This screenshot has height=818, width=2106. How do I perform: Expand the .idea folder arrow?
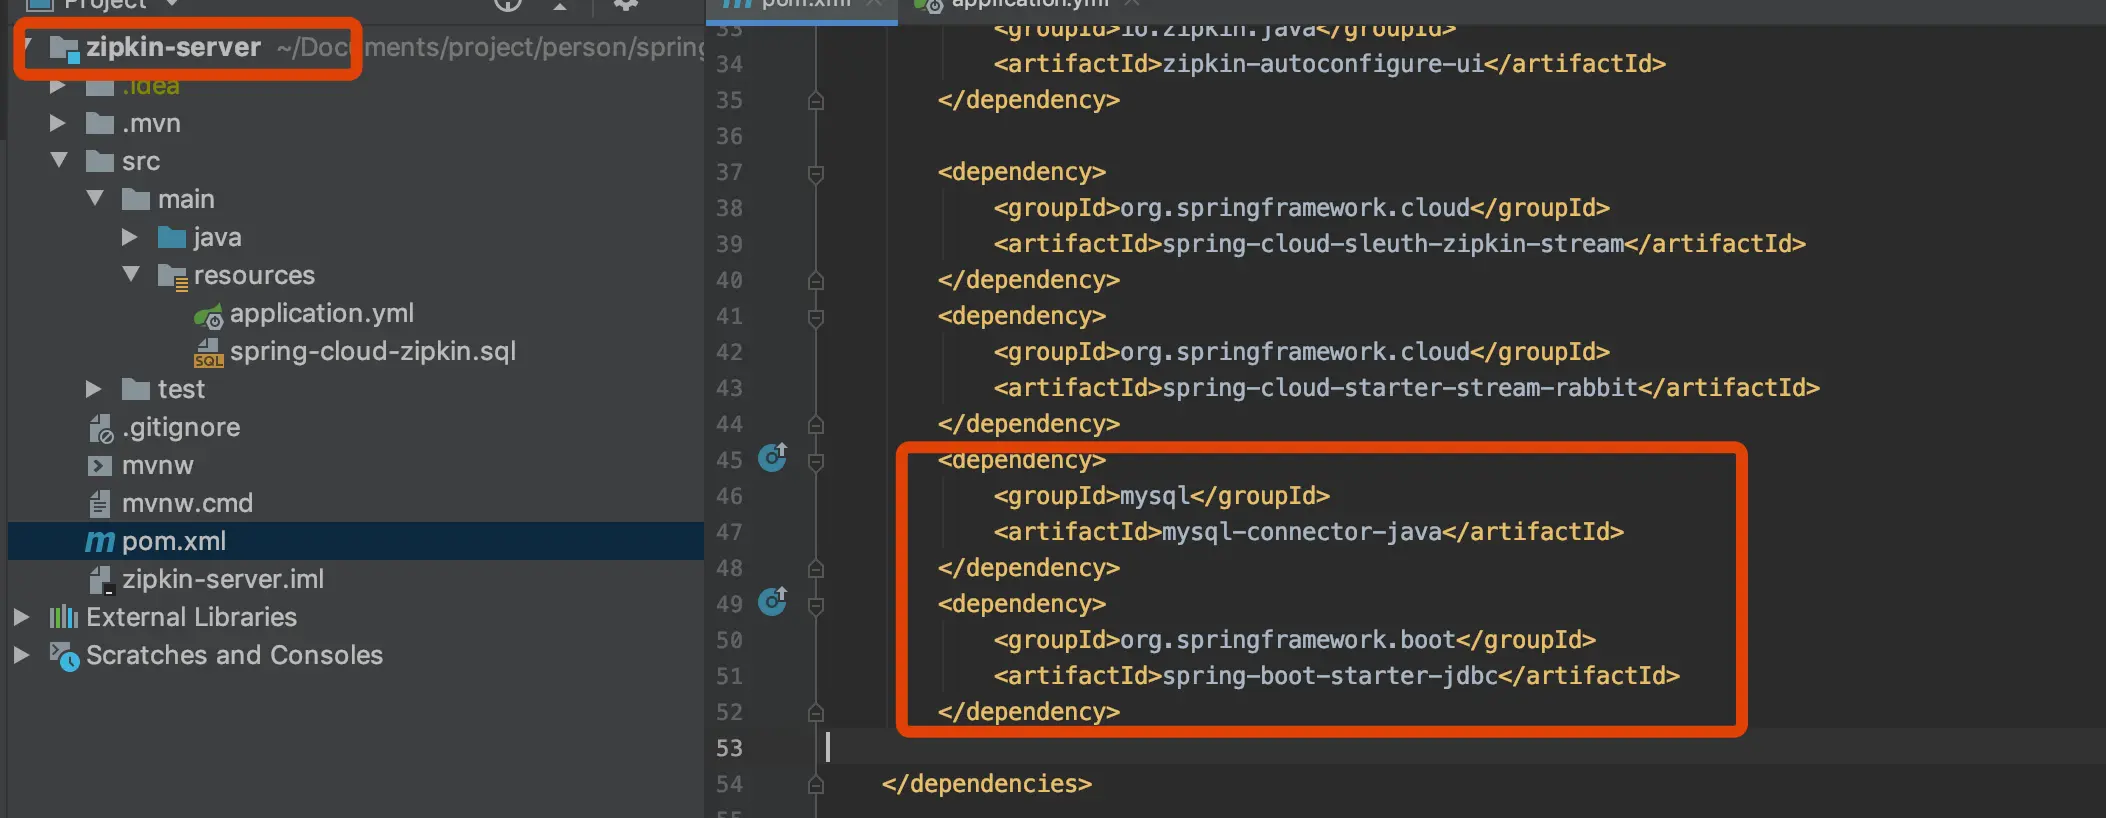click(x=58, y=86)
